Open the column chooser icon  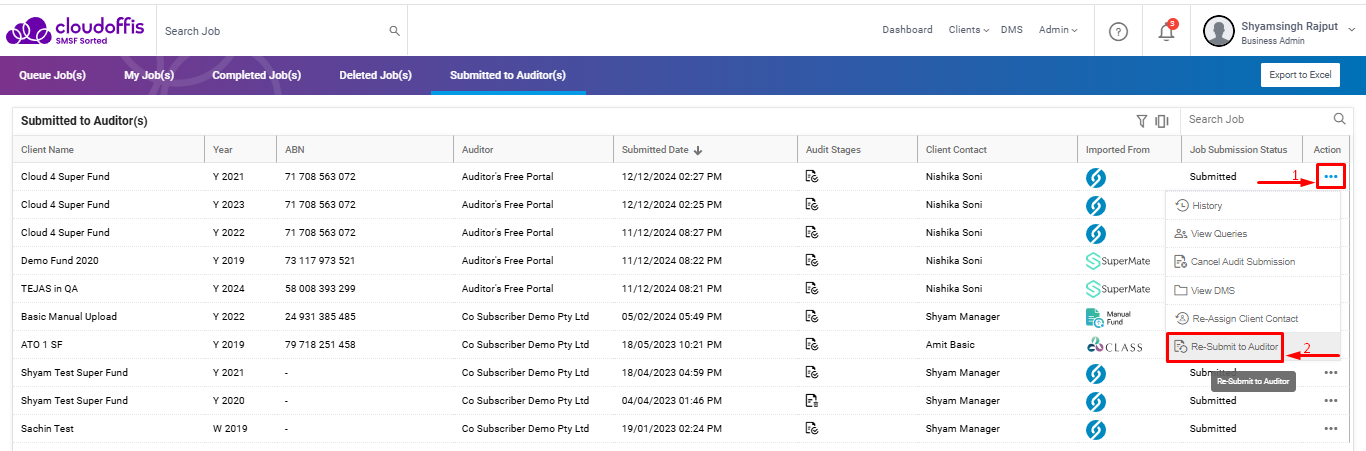click(1162, 121)
